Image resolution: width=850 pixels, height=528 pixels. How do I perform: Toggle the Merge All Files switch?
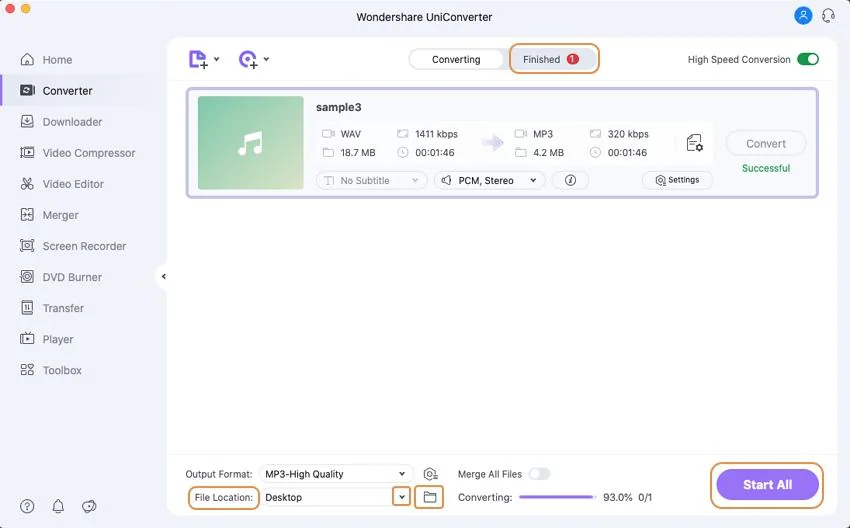[539, 474]
